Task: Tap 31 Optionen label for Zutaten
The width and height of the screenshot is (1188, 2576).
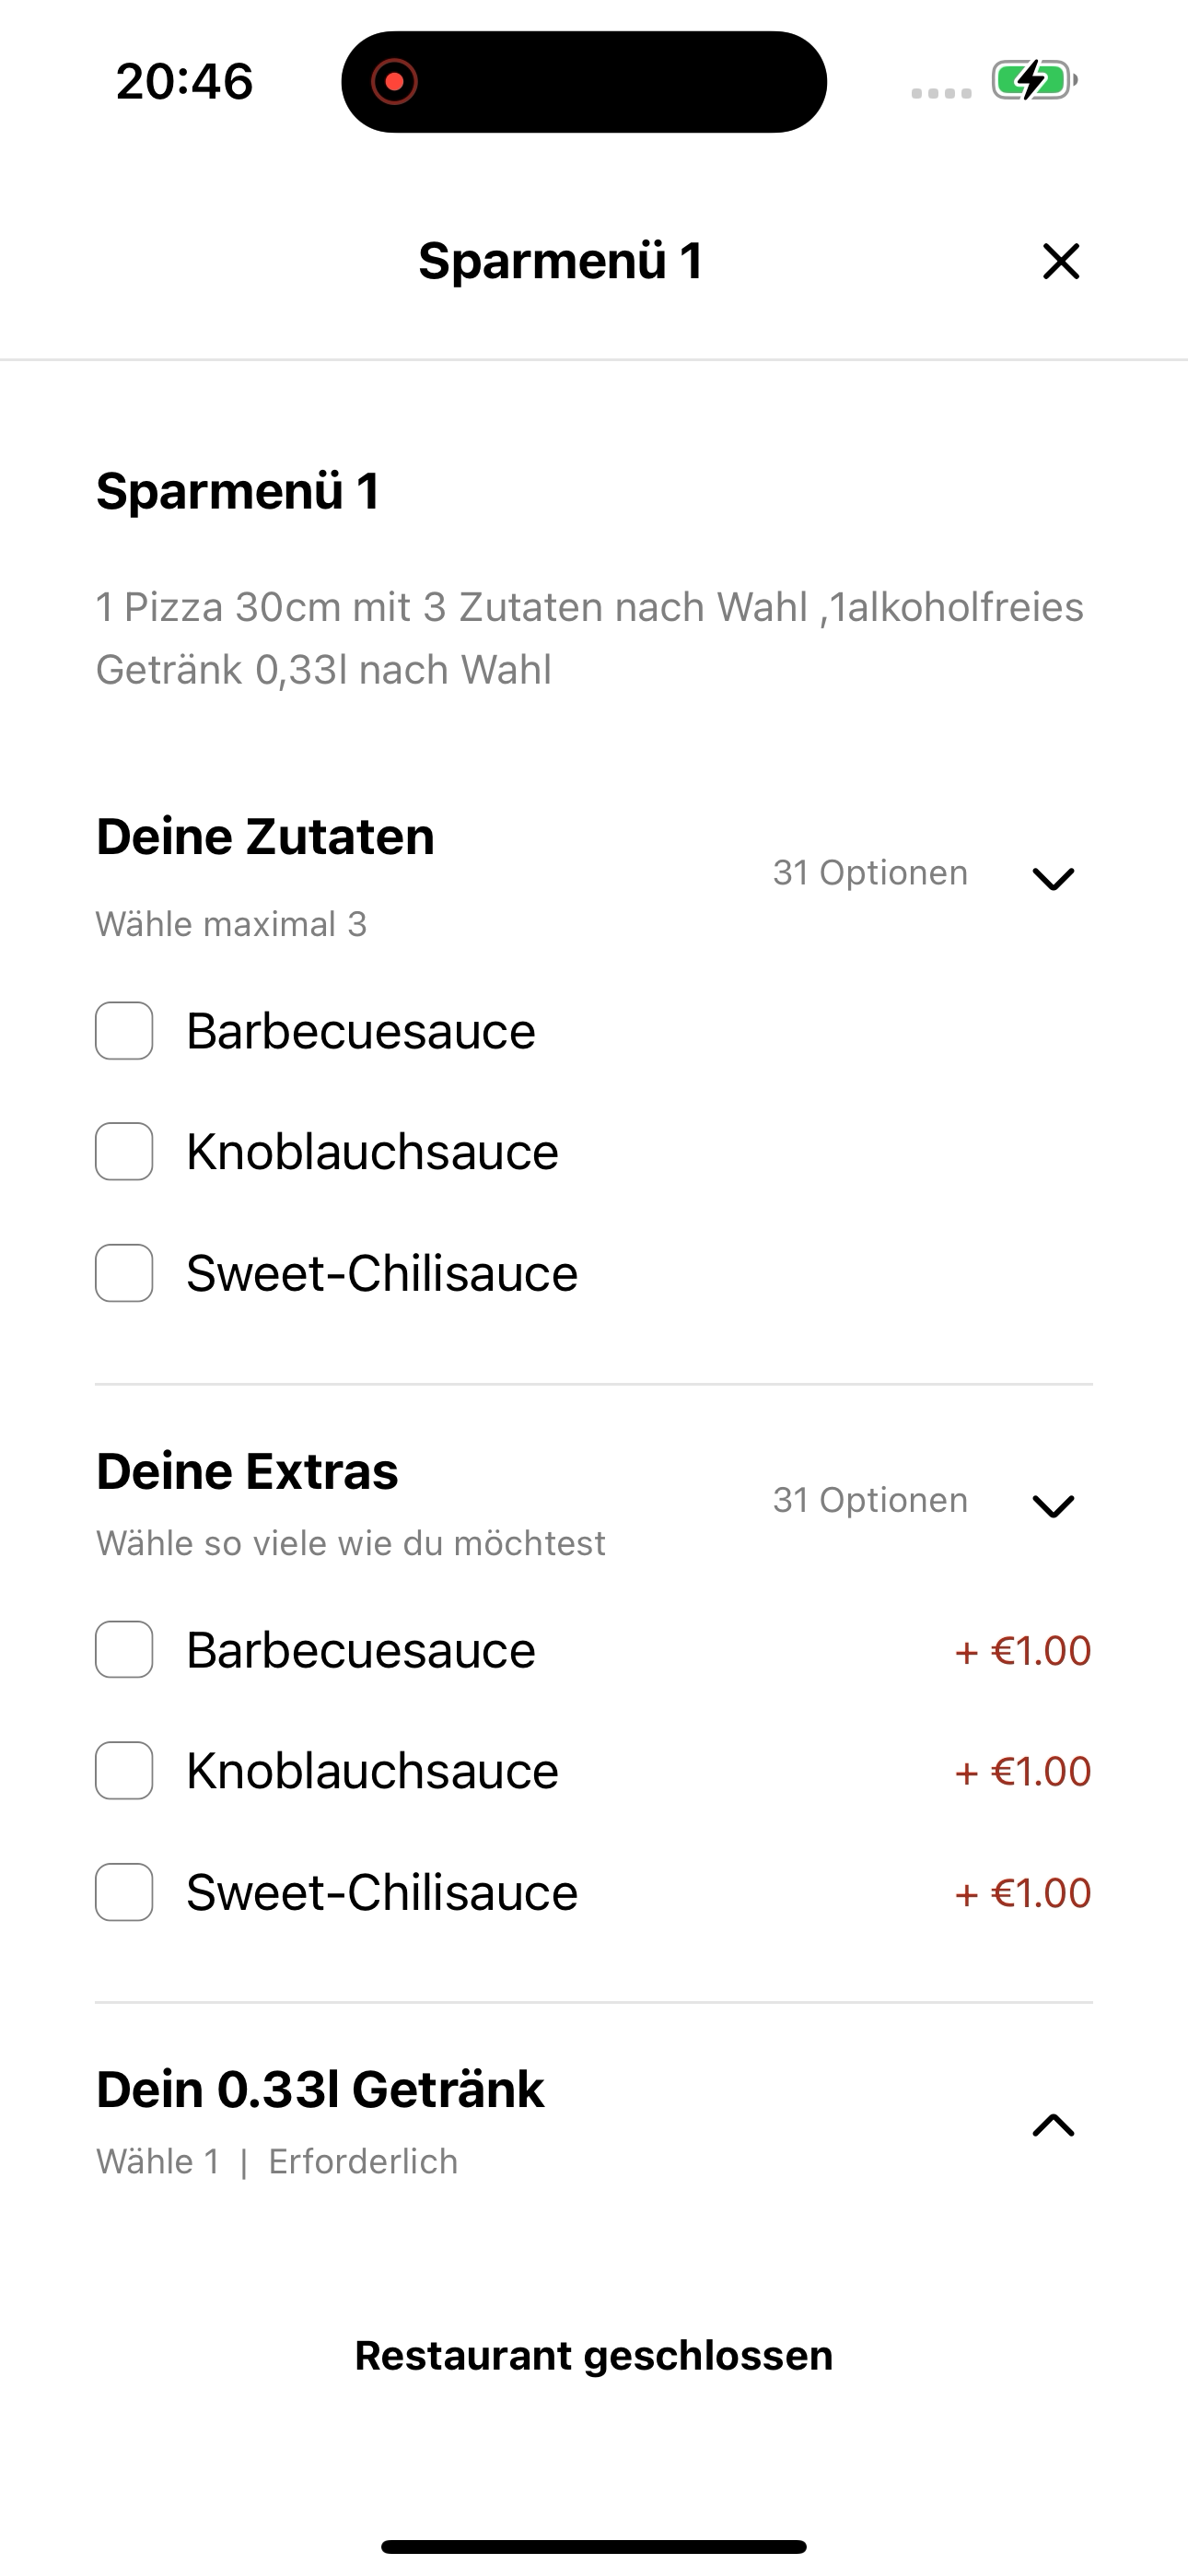Action: point(870,873)
